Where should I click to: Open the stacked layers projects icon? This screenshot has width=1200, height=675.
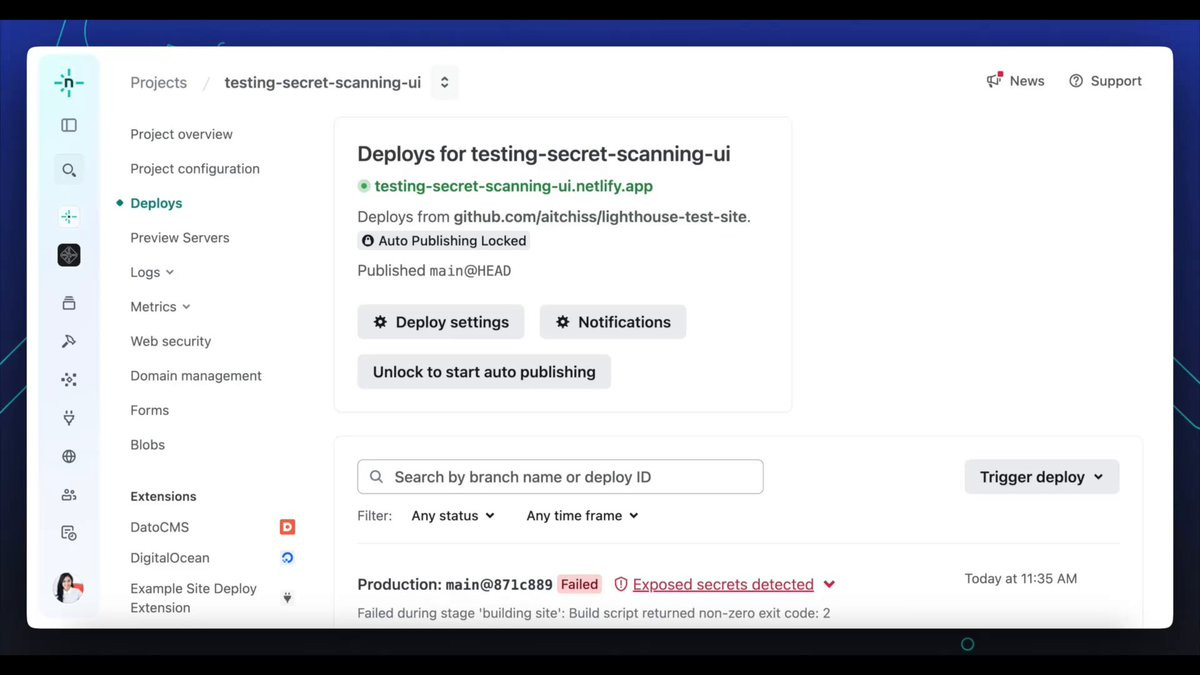coord(69,303)
